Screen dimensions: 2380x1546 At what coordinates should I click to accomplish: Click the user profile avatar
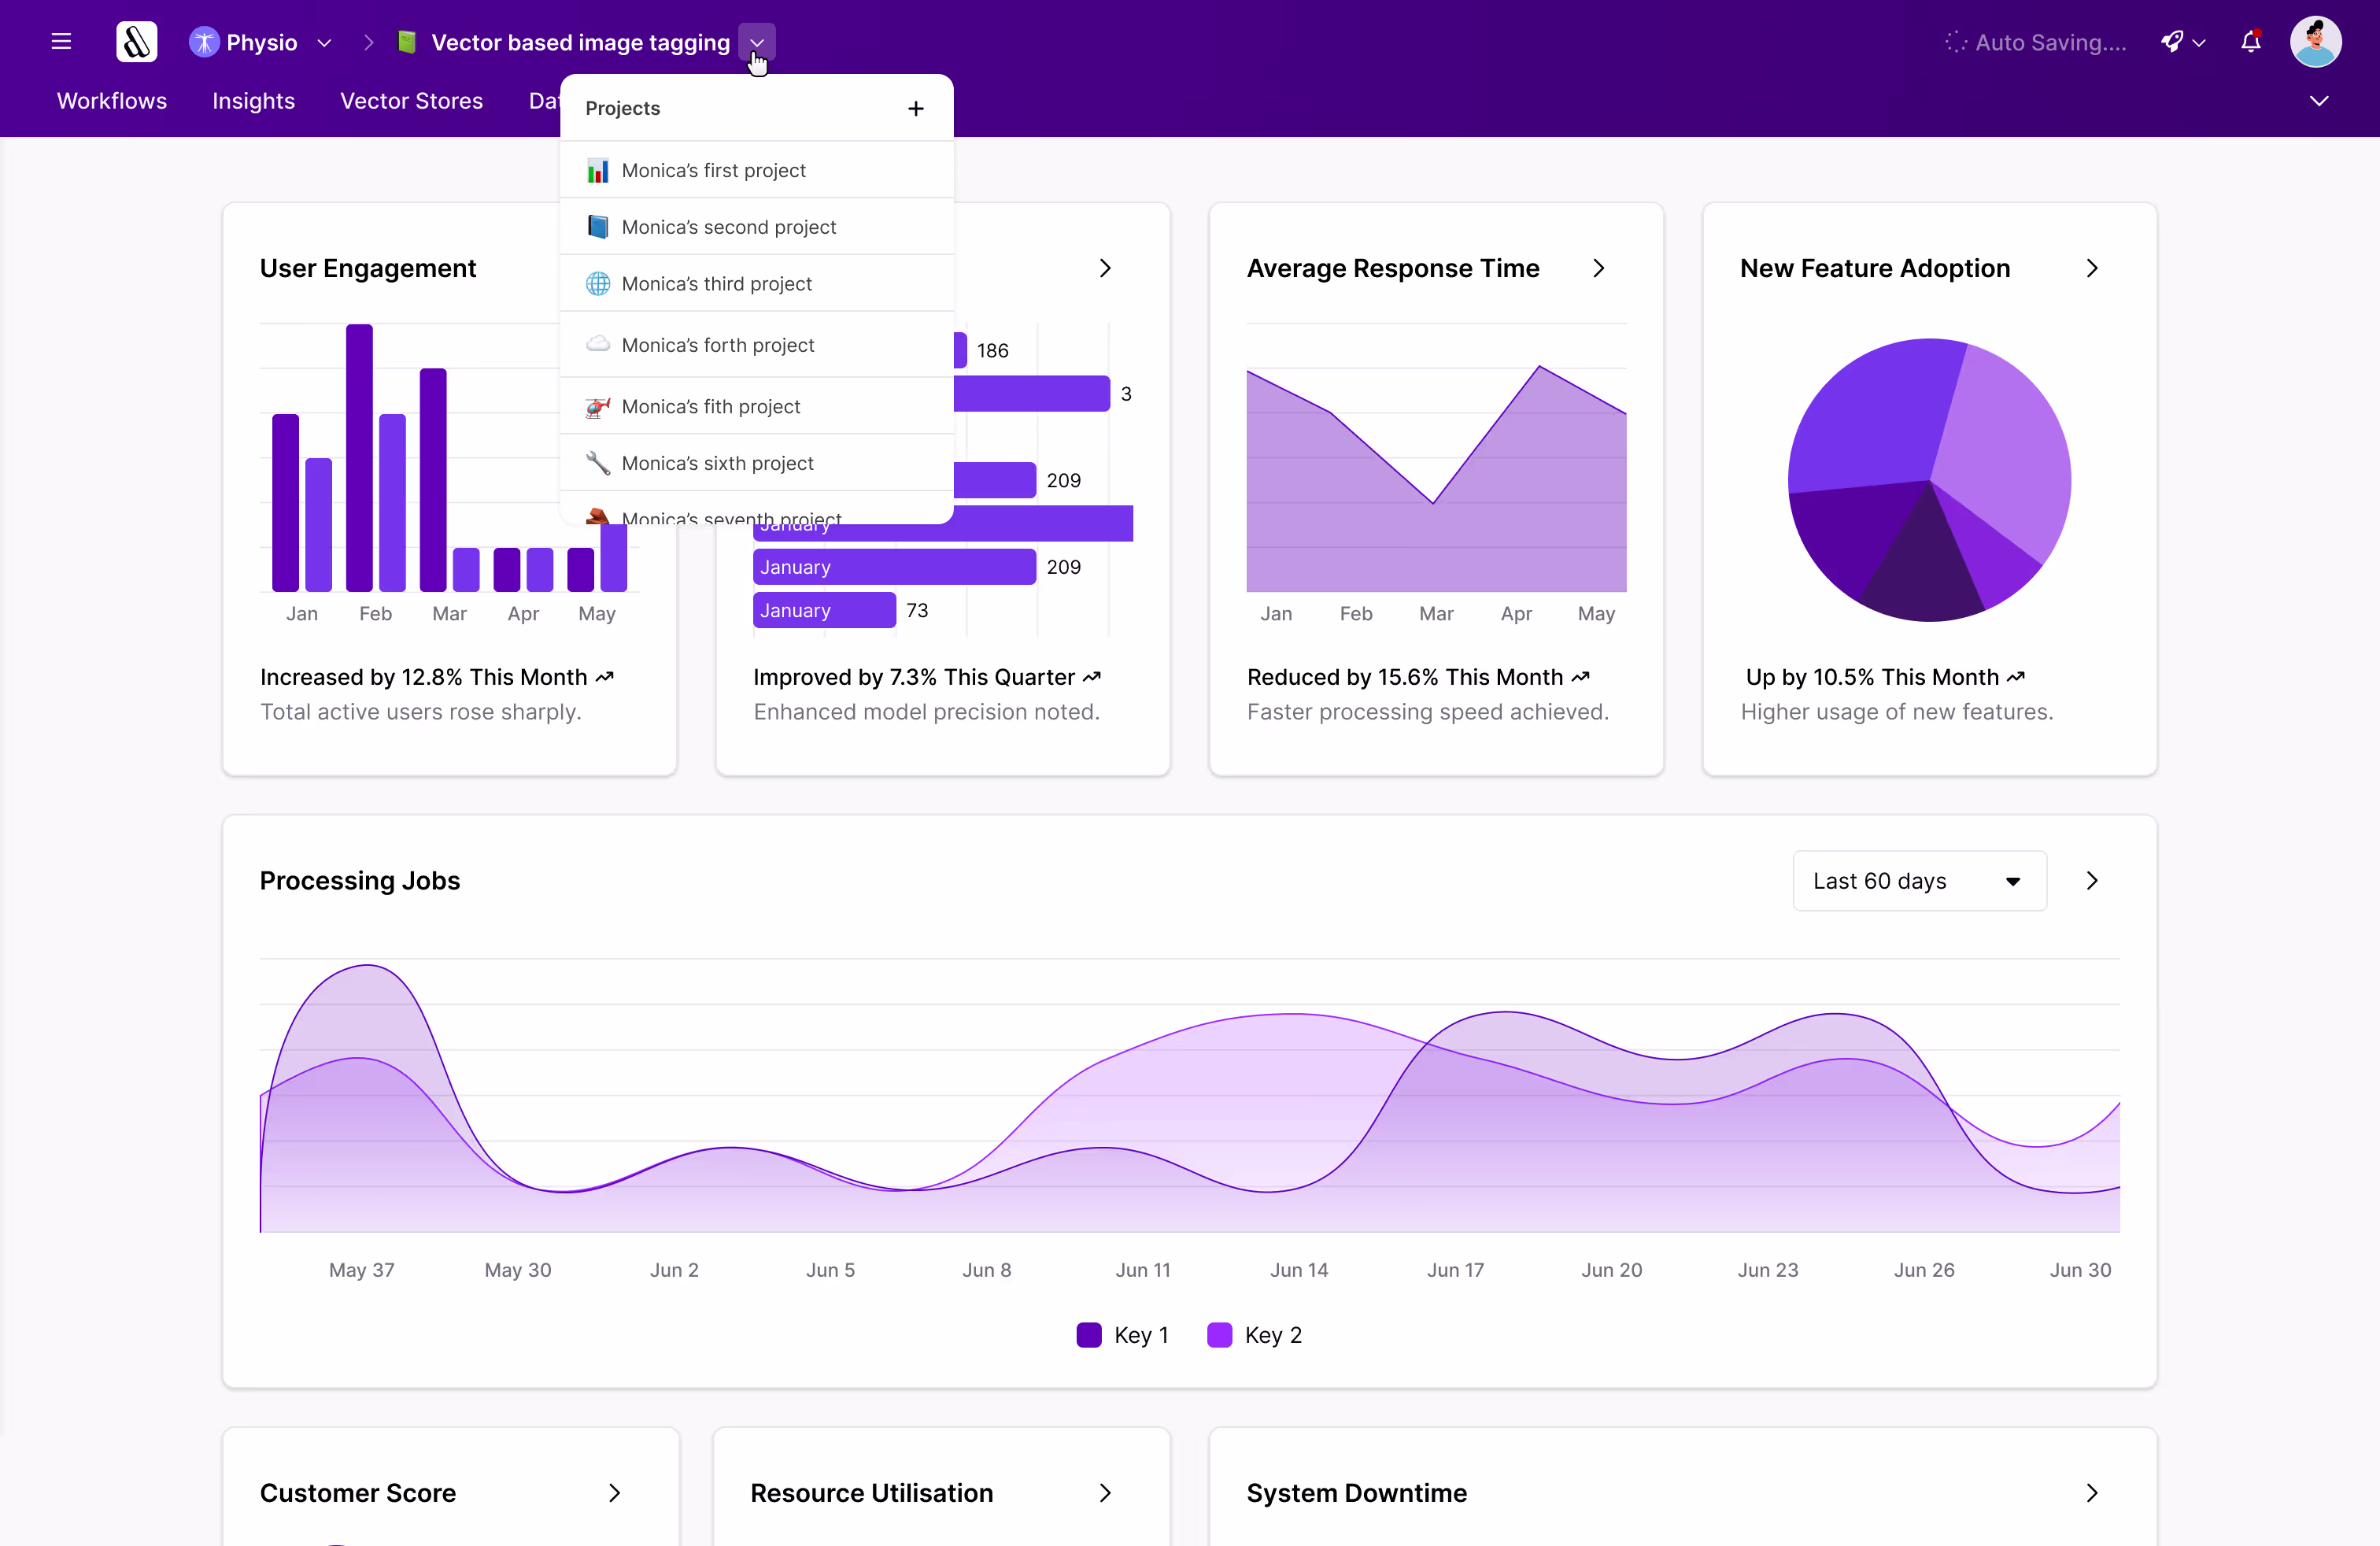click(x=2315, y=42)
